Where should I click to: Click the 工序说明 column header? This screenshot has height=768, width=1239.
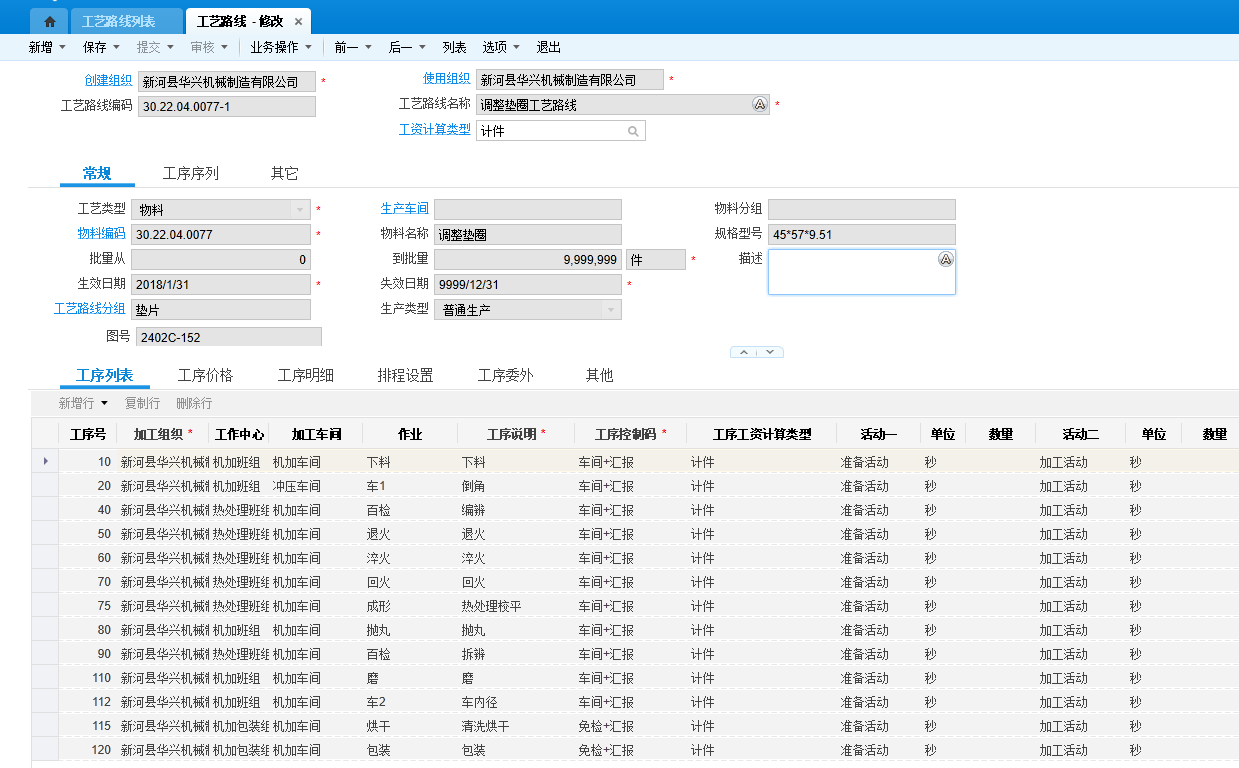(516, 434)
